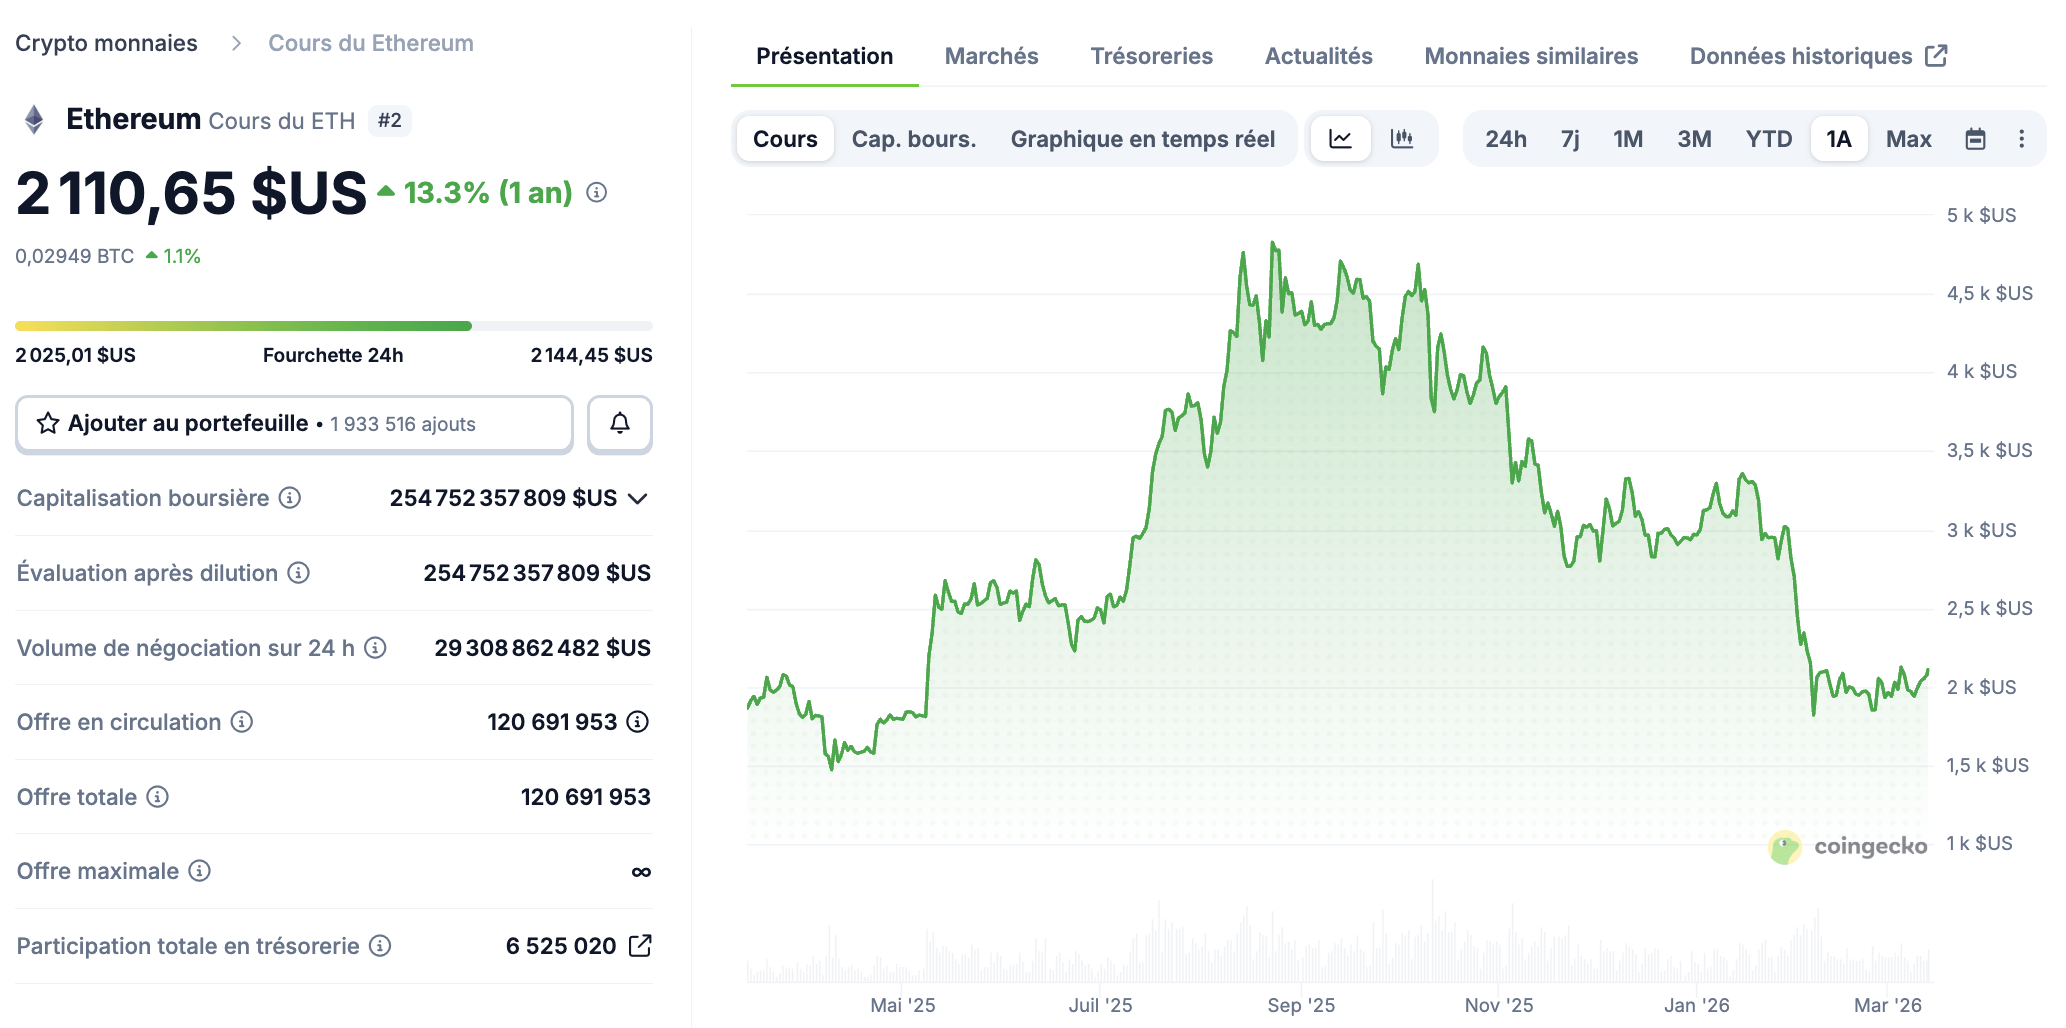Go to Crypto monnaies breadcrumb link
2066x1028 pixels.
(106, 43)
